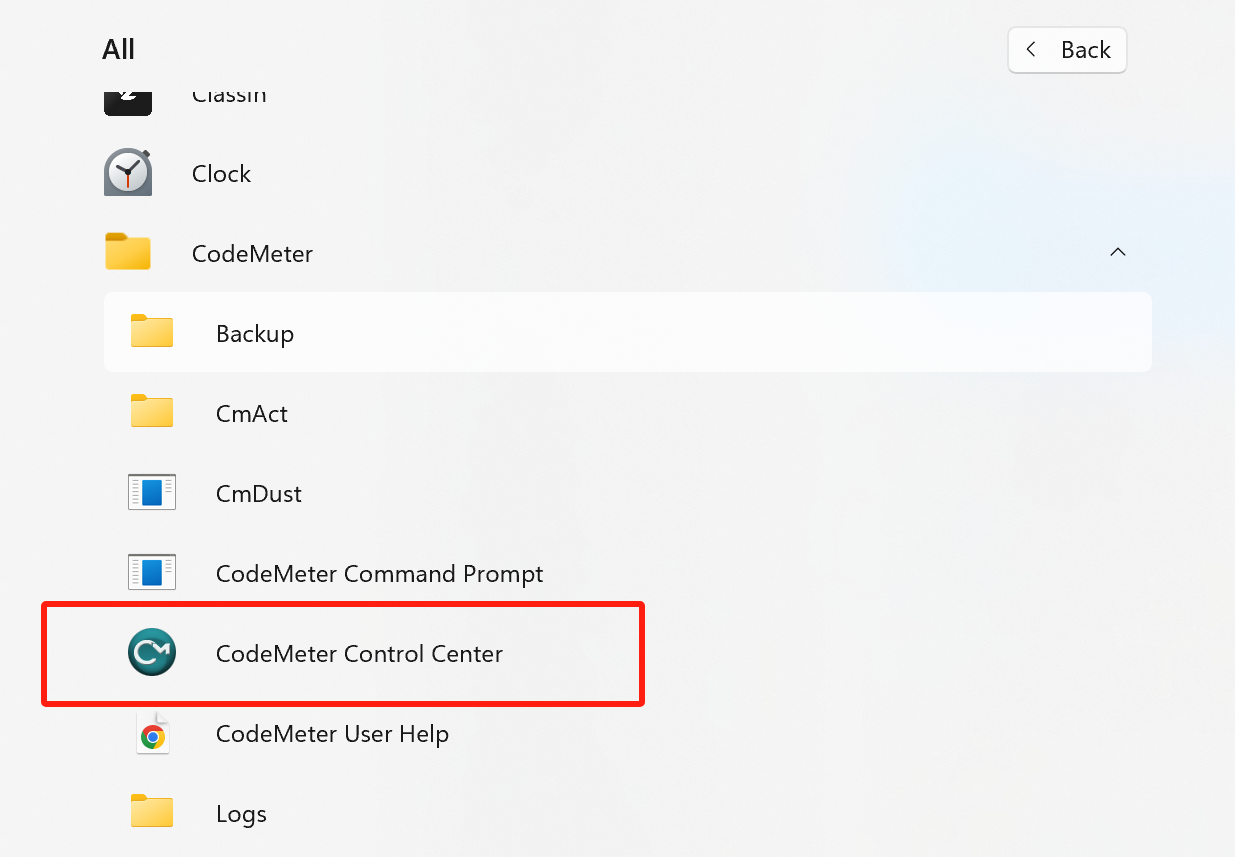The width and height of the screenshot is (1235, 857).
Task: Open CodeMeter Control Center
Action: [x=358, y=653]
